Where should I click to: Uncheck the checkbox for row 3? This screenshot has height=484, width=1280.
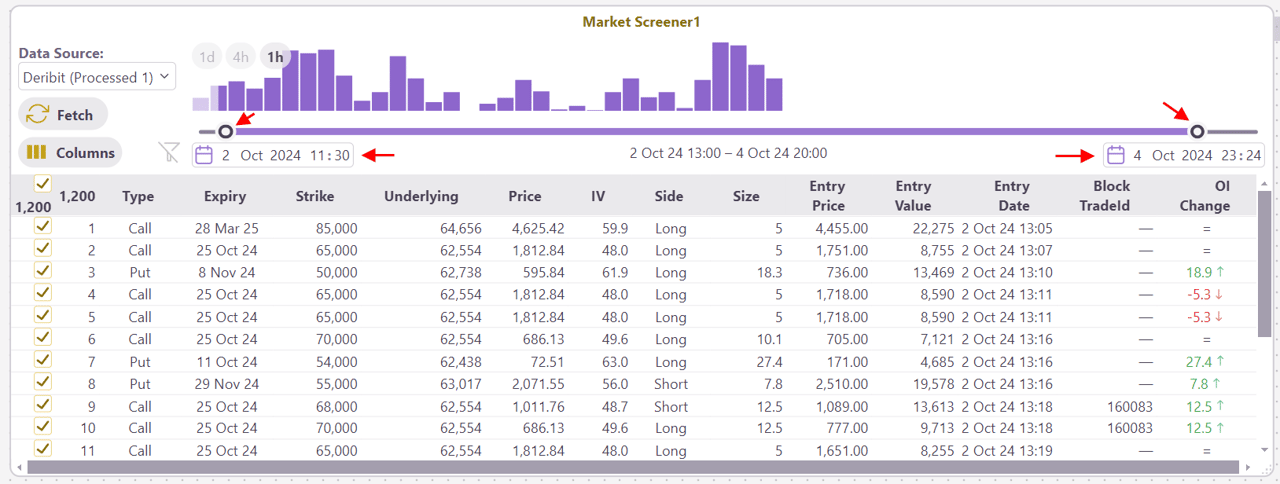tap(42, 271)
